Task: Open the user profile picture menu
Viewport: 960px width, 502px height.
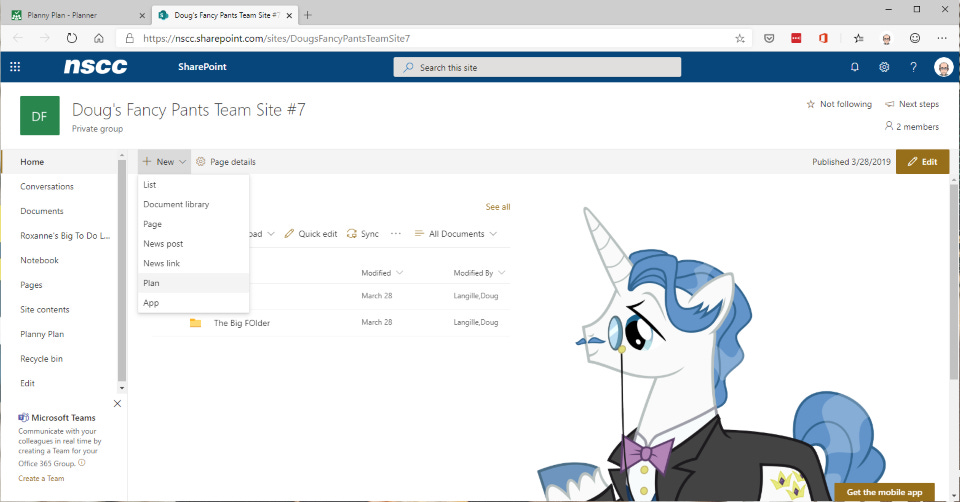Action: [943, 67]
